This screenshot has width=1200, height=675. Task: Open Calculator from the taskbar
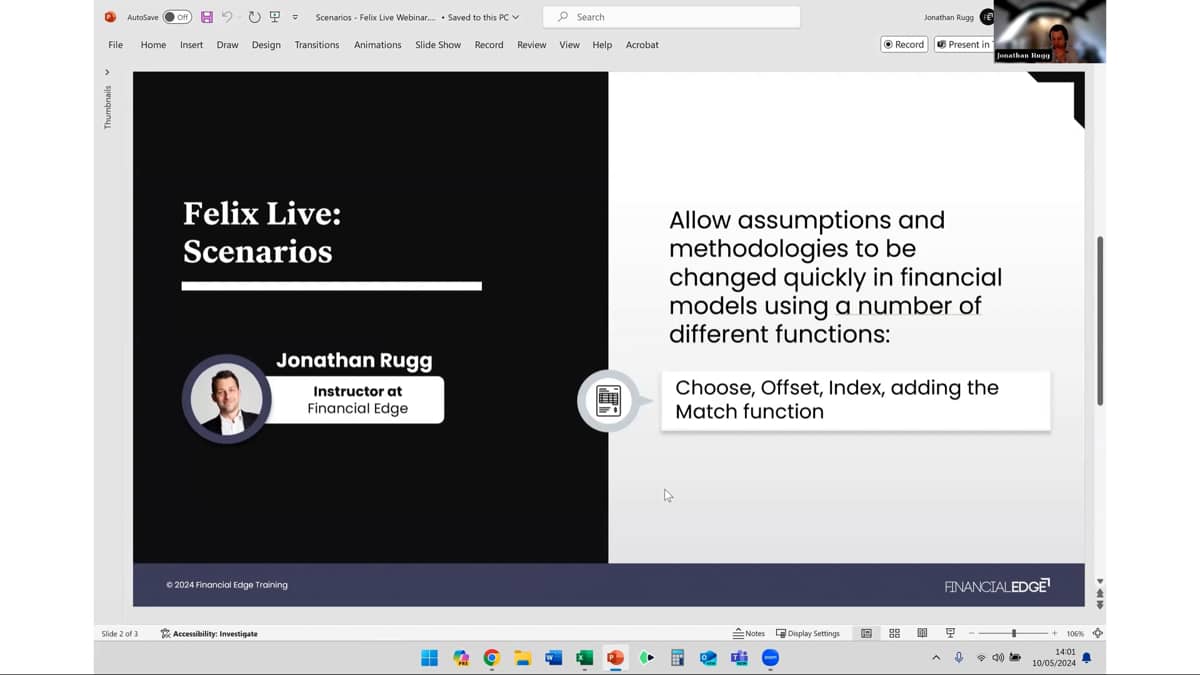tap(677, 657)
